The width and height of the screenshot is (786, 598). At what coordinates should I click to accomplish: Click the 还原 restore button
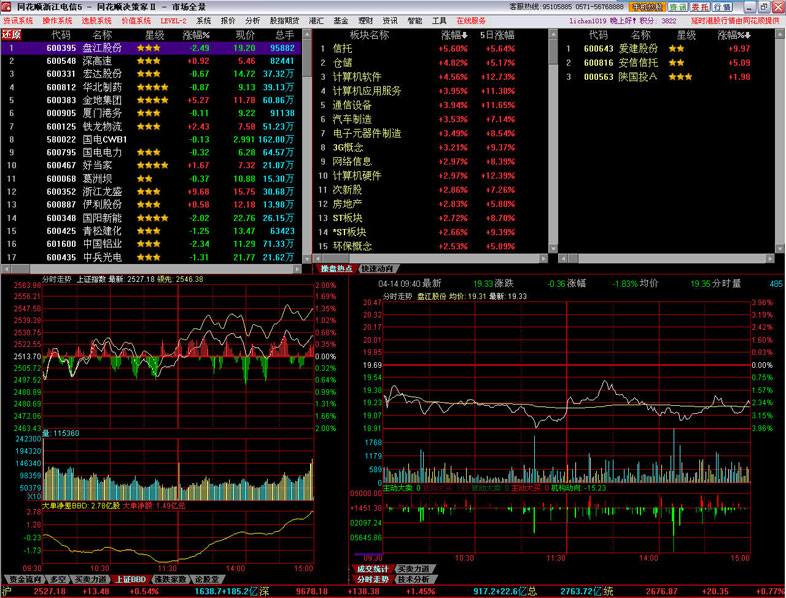11,33
